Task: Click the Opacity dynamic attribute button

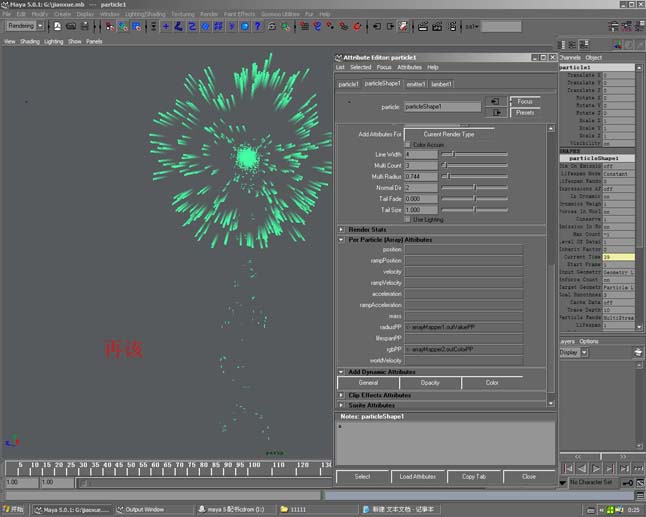Action: coord(430,383)
